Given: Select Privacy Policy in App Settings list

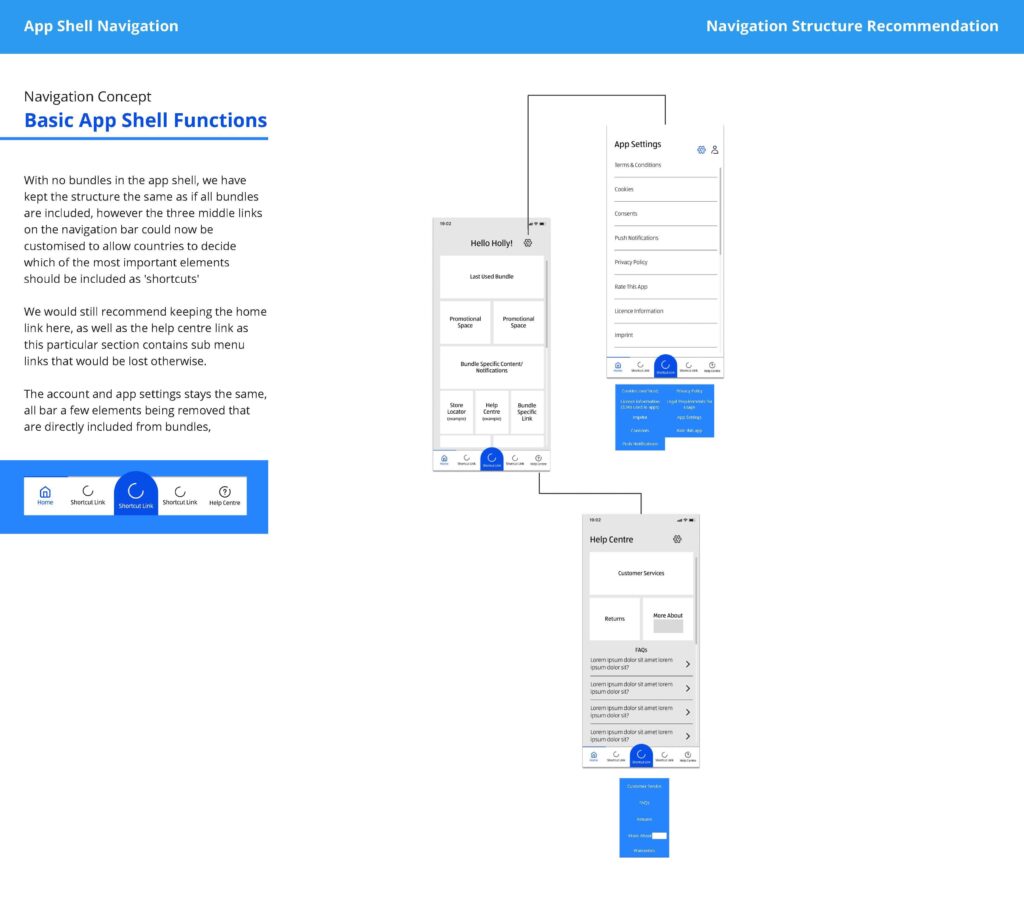Looking at the screenshot, I should (x=631, y=262).
